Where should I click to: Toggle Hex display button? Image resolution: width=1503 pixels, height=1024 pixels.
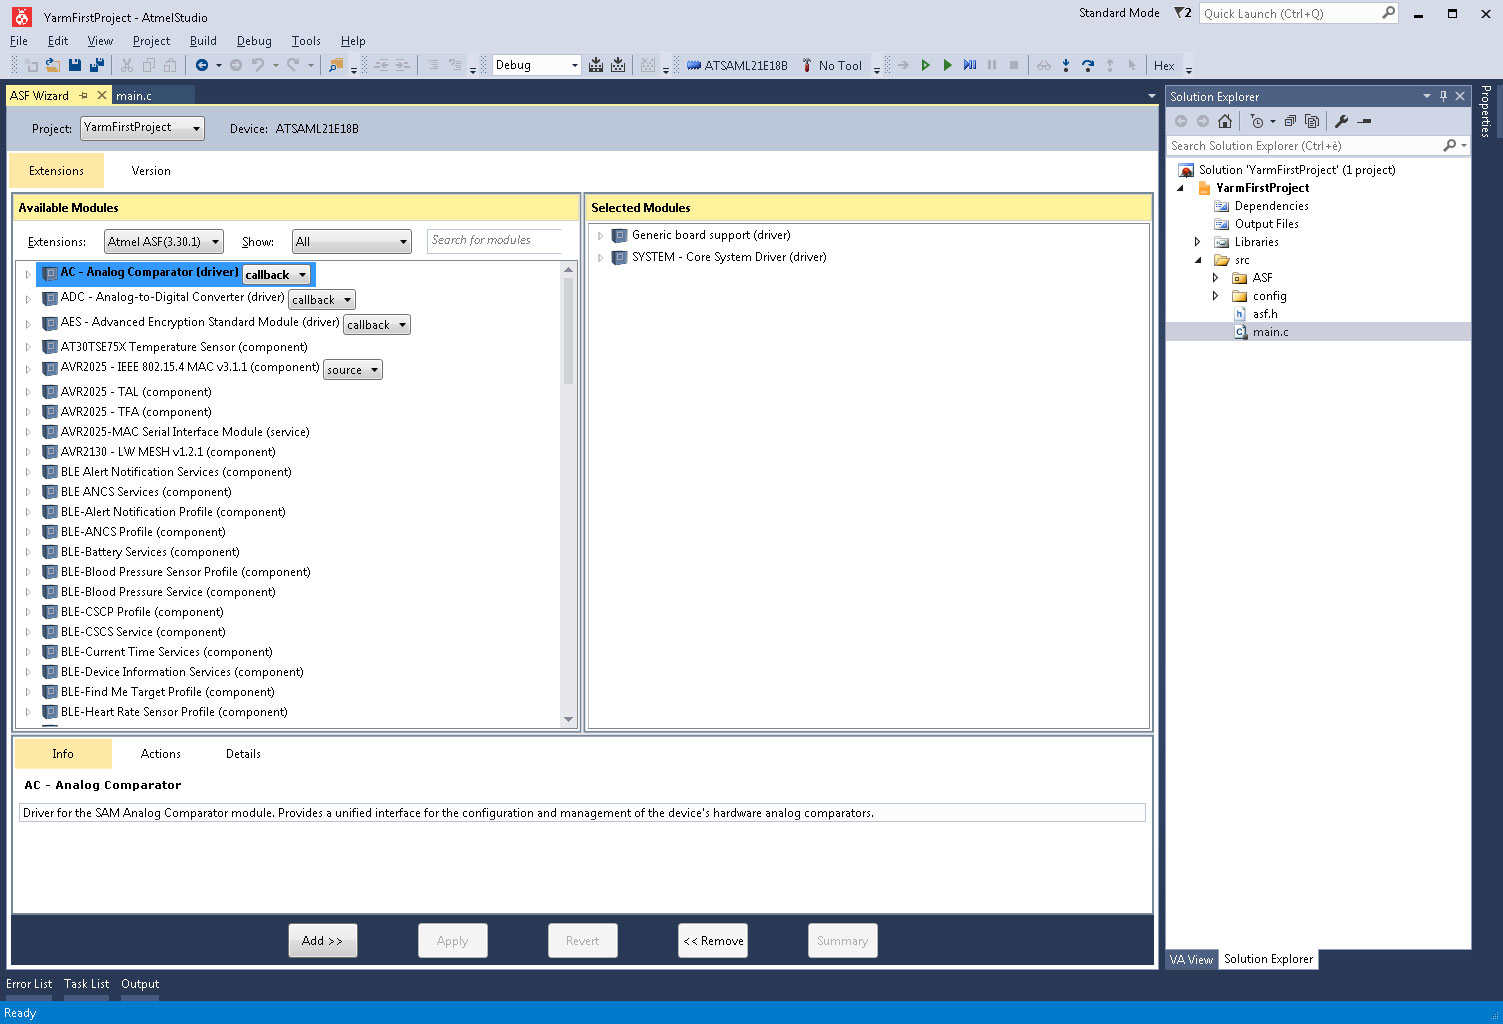[1164, 65]
